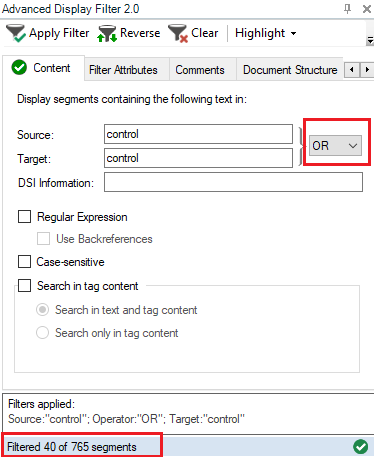
Task: Click the Apply Filter funnel icon
Action: tap(16, 33)
